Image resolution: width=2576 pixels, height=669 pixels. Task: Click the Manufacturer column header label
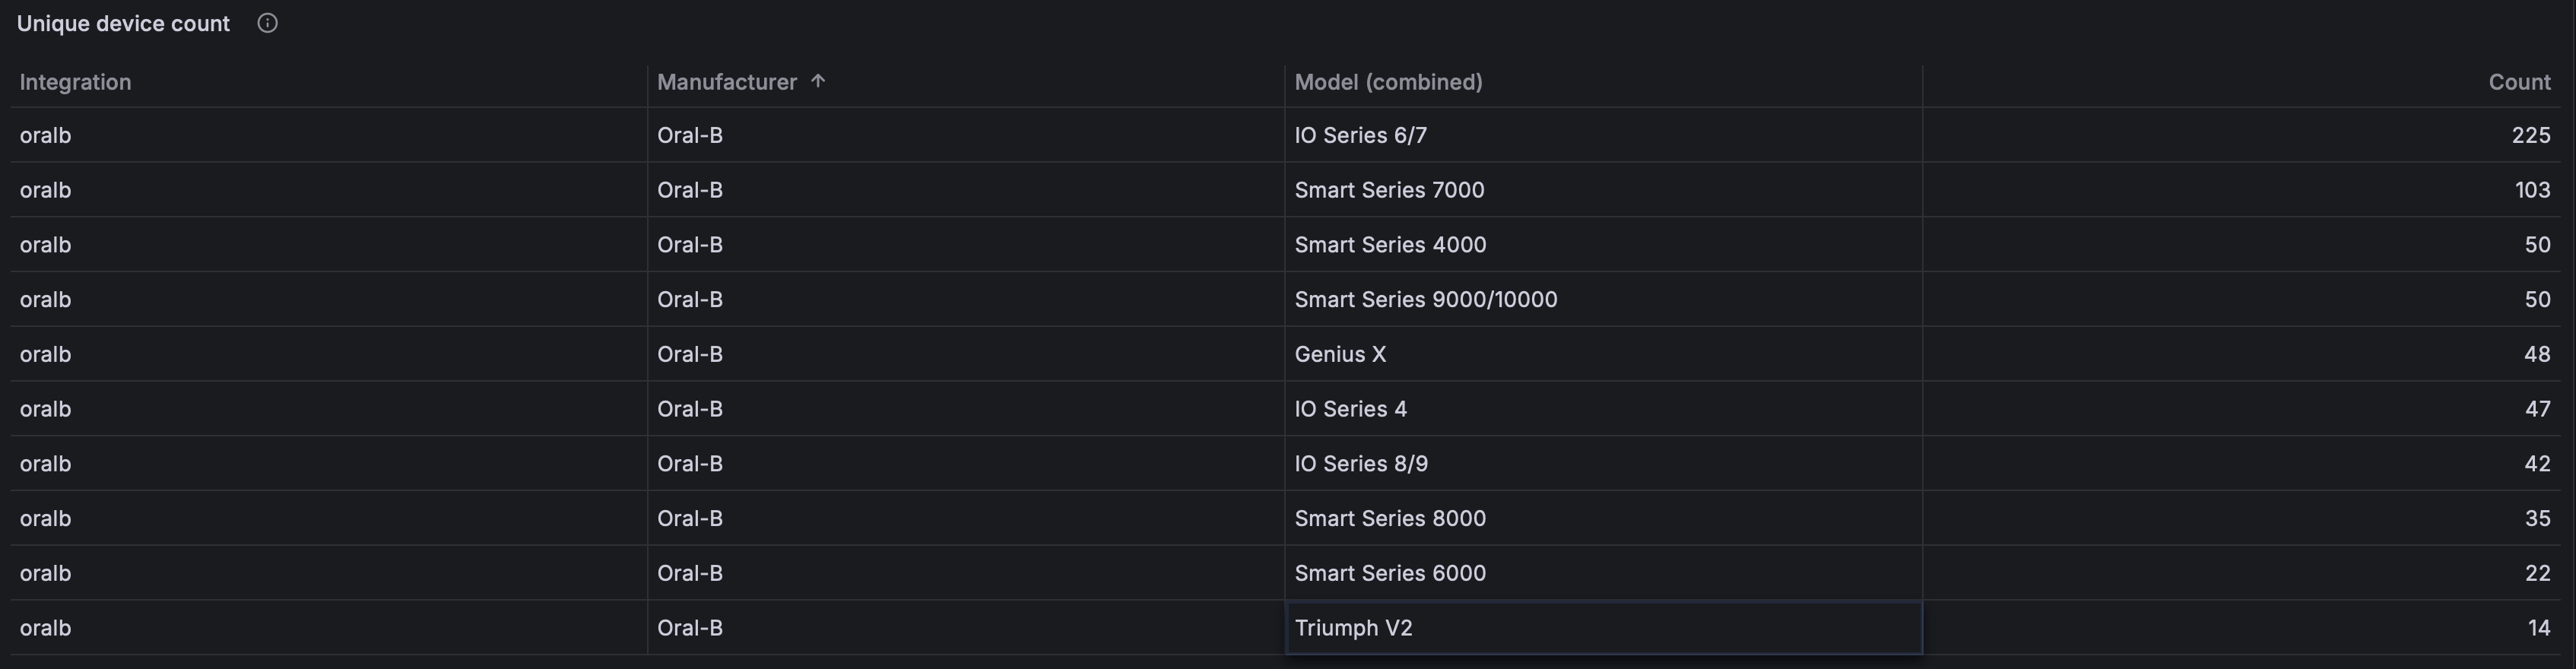click(726, 82)
